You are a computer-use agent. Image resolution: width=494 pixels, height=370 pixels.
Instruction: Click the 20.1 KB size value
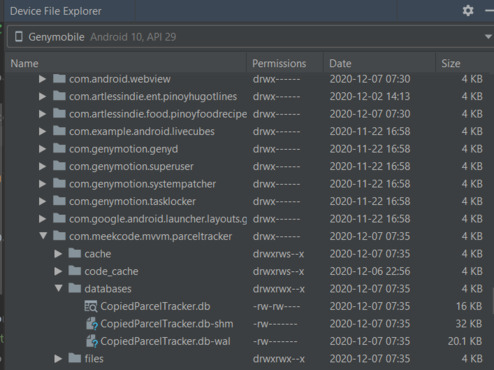tap(465, 341)
